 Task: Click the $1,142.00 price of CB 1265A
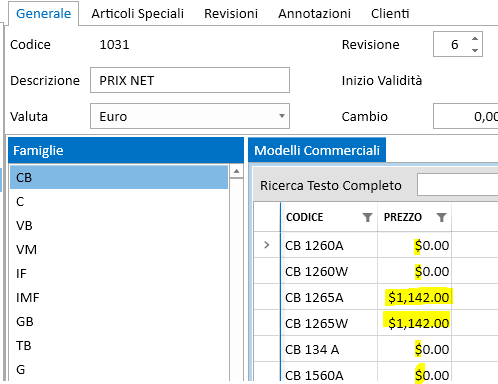coord(415,297)
